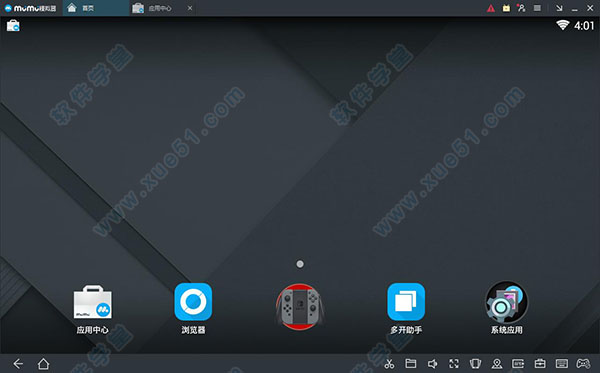Click the red warning triangle icon
The height and width of the screenshot is (373, 600).
[x=491, y=8]
